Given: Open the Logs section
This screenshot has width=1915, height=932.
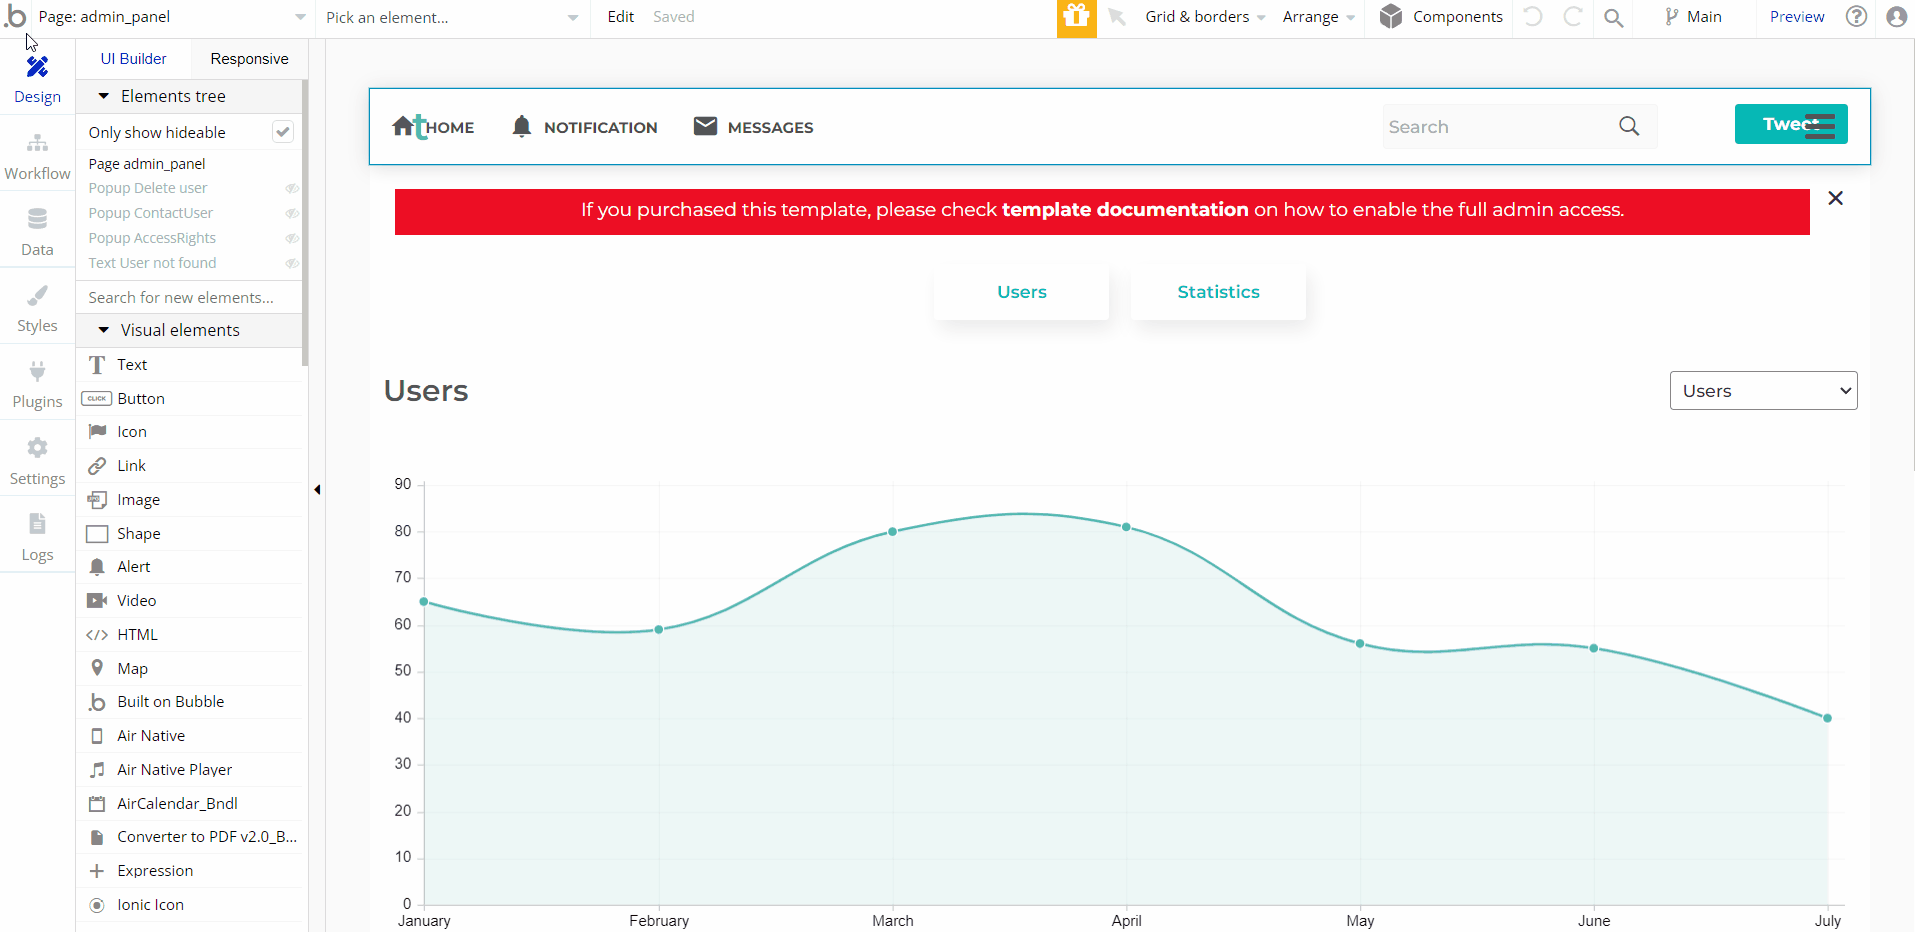Looking at the screenshot, I should tap(37, 538).
